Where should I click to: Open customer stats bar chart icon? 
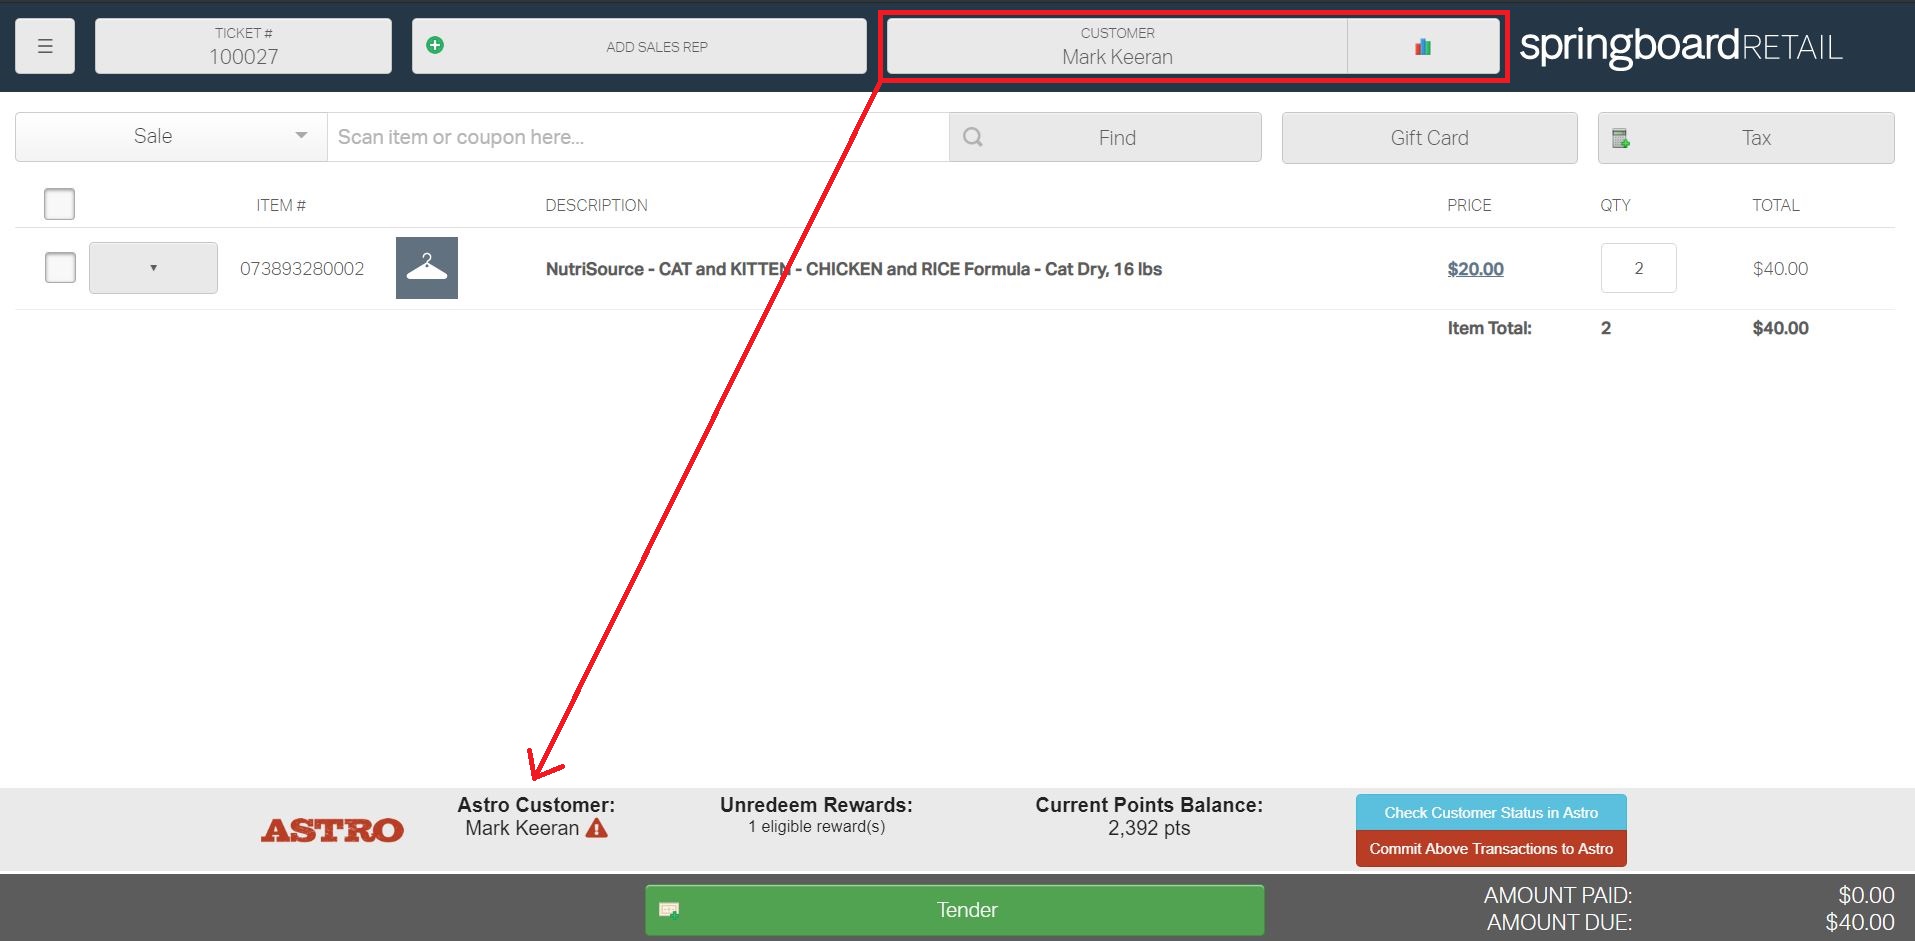(1423, 46)
